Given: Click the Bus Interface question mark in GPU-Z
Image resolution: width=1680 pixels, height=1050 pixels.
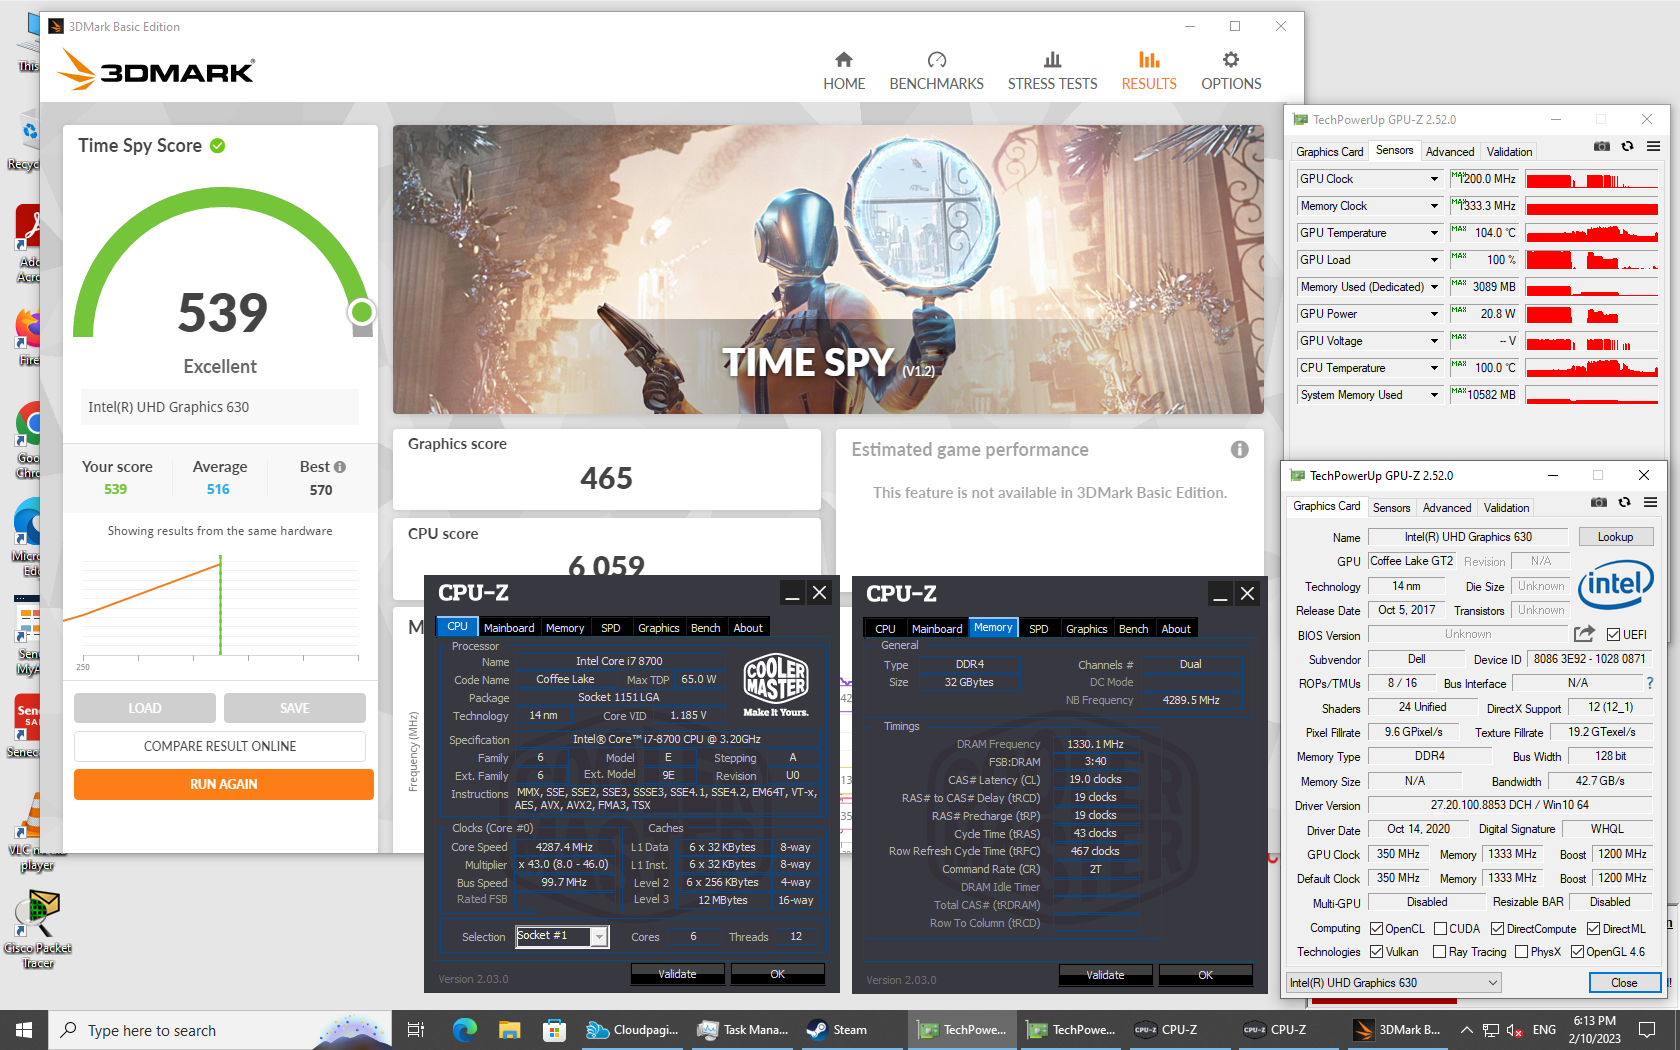Looking at the screenshot, I should click(x=1650, y=683).
